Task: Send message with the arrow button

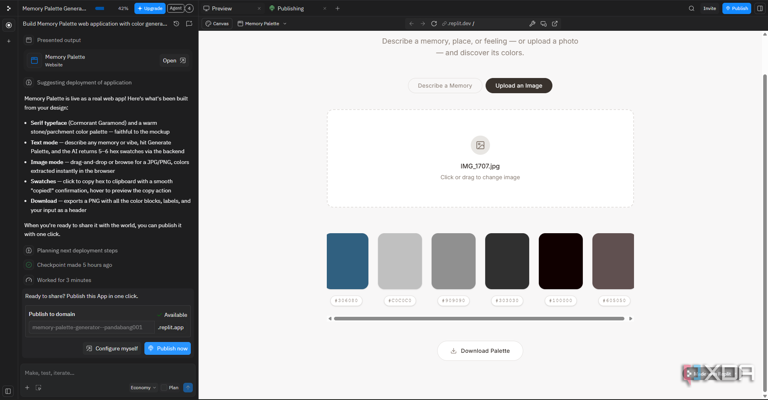Action: tap(187, 387)
